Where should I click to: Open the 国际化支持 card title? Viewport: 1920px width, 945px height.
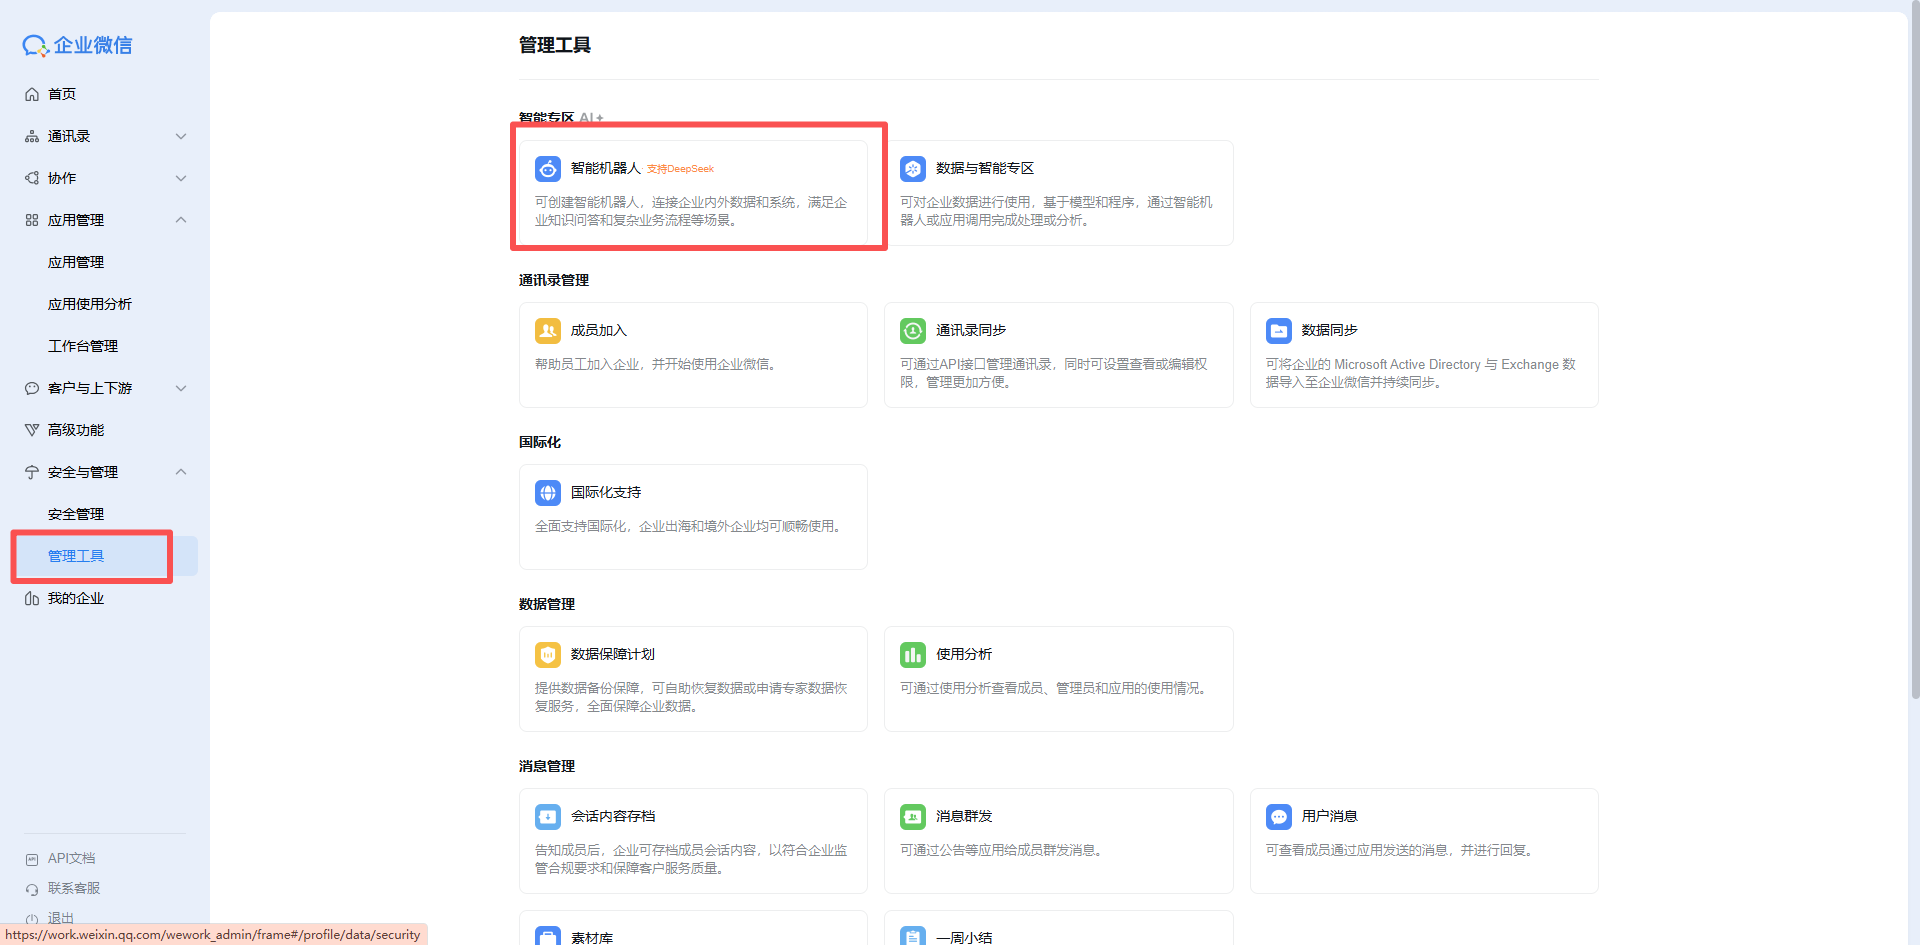(x=606, y=492)
